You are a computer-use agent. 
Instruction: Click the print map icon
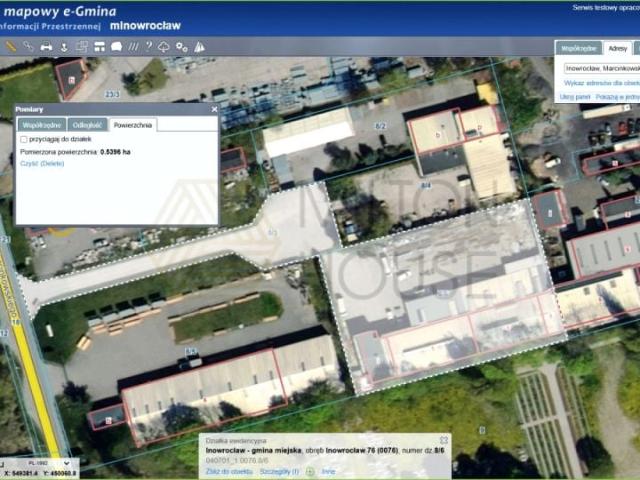coord(46,46)
